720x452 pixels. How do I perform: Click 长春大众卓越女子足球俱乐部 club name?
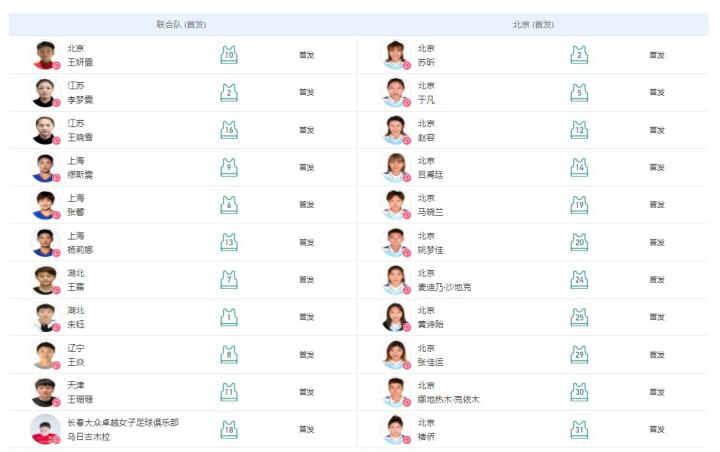123,422
